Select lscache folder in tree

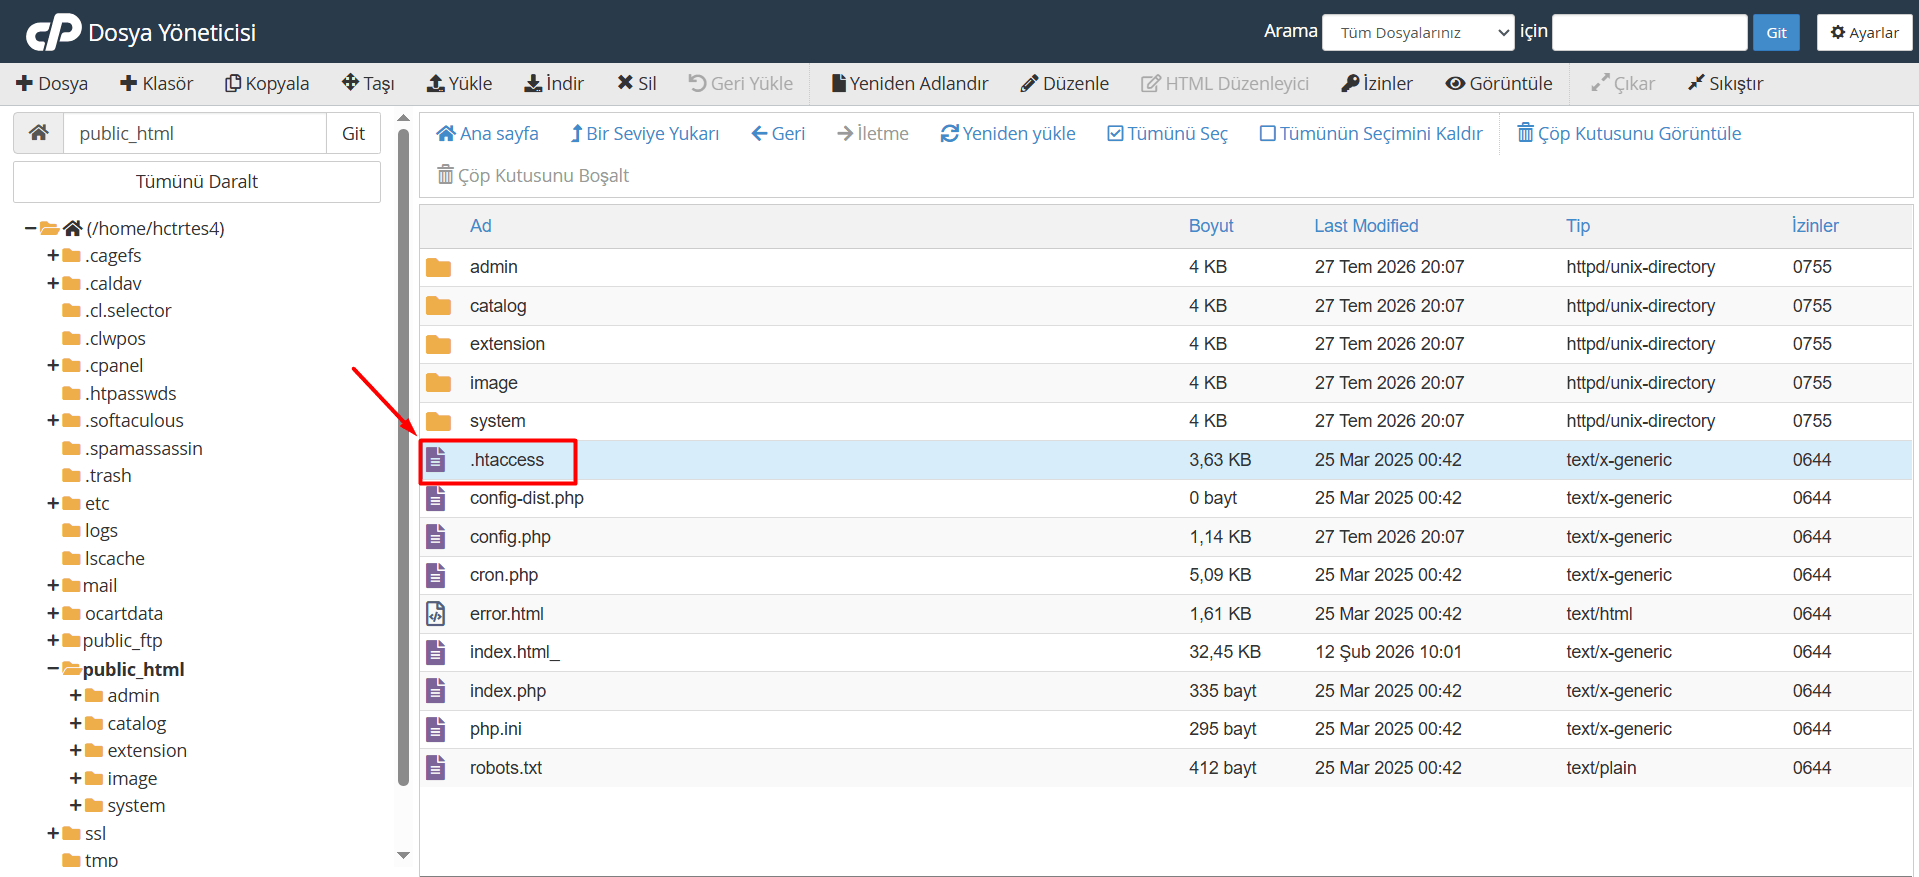114,559
